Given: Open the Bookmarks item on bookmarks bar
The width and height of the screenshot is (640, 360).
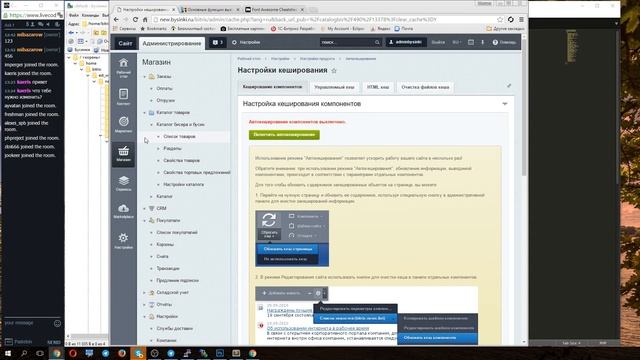Looking at the screenshot, I should tap(153, 29).
